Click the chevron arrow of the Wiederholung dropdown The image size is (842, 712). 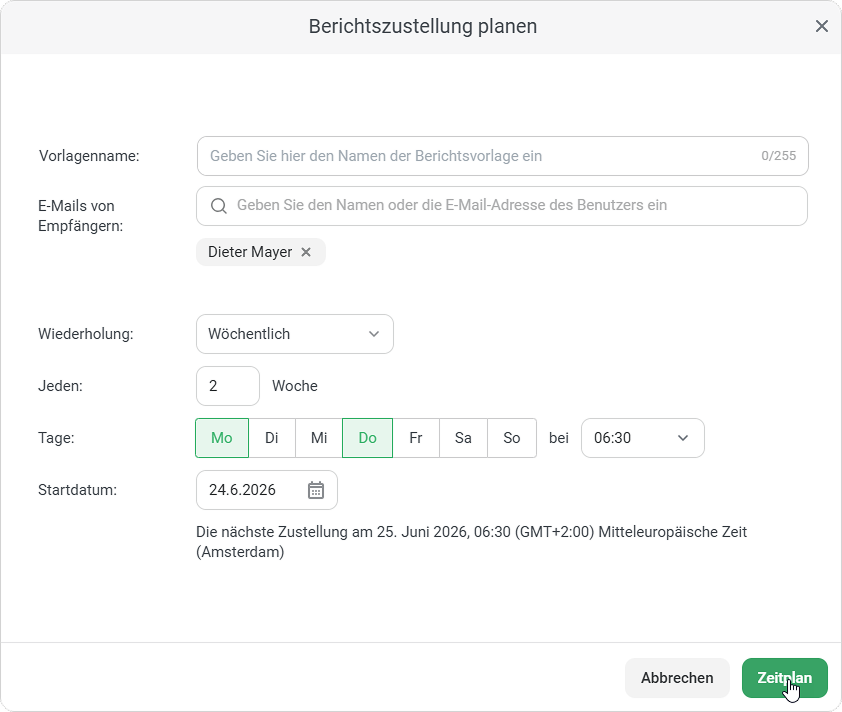(x=374, y=334)
